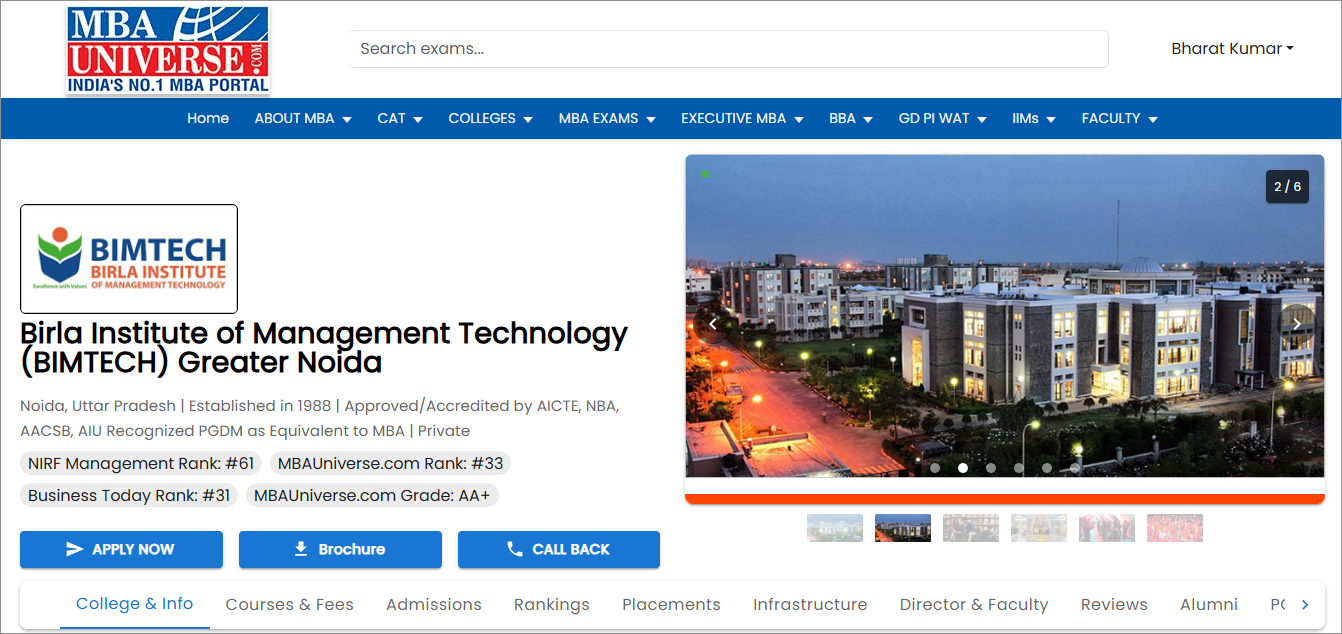
Task: Open the Courses & Fees tab
Action: click(x=290, y=604)
